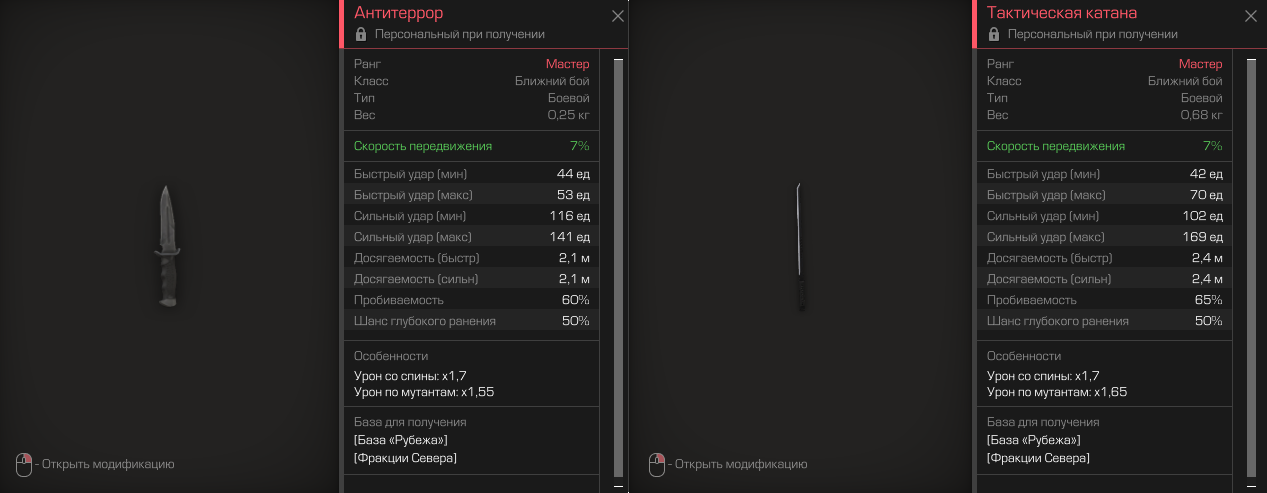
Task: Select the Антитеррор knife preview image
Action: (x=167, y=246)
